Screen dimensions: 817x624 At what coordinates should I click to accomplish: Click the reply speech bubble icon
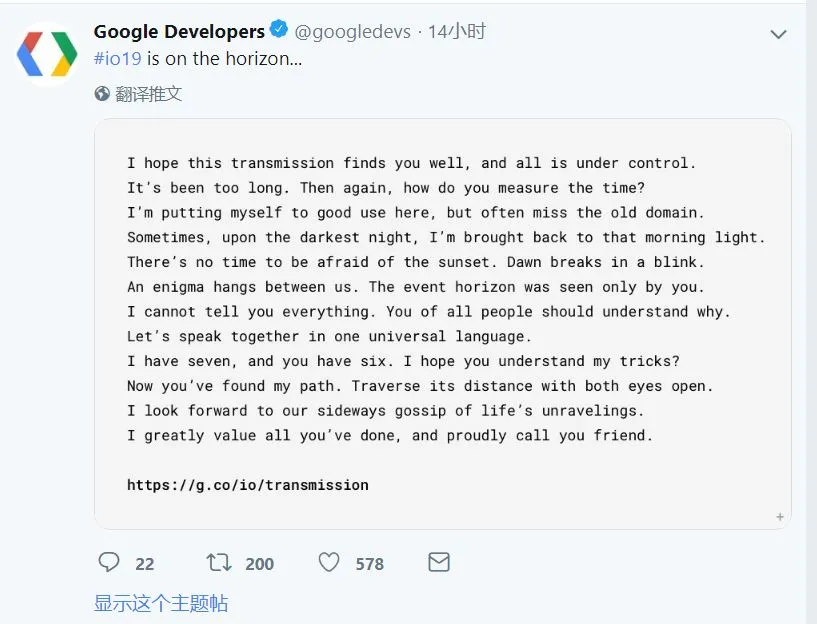pyautogui.click(x=109, y=563)
